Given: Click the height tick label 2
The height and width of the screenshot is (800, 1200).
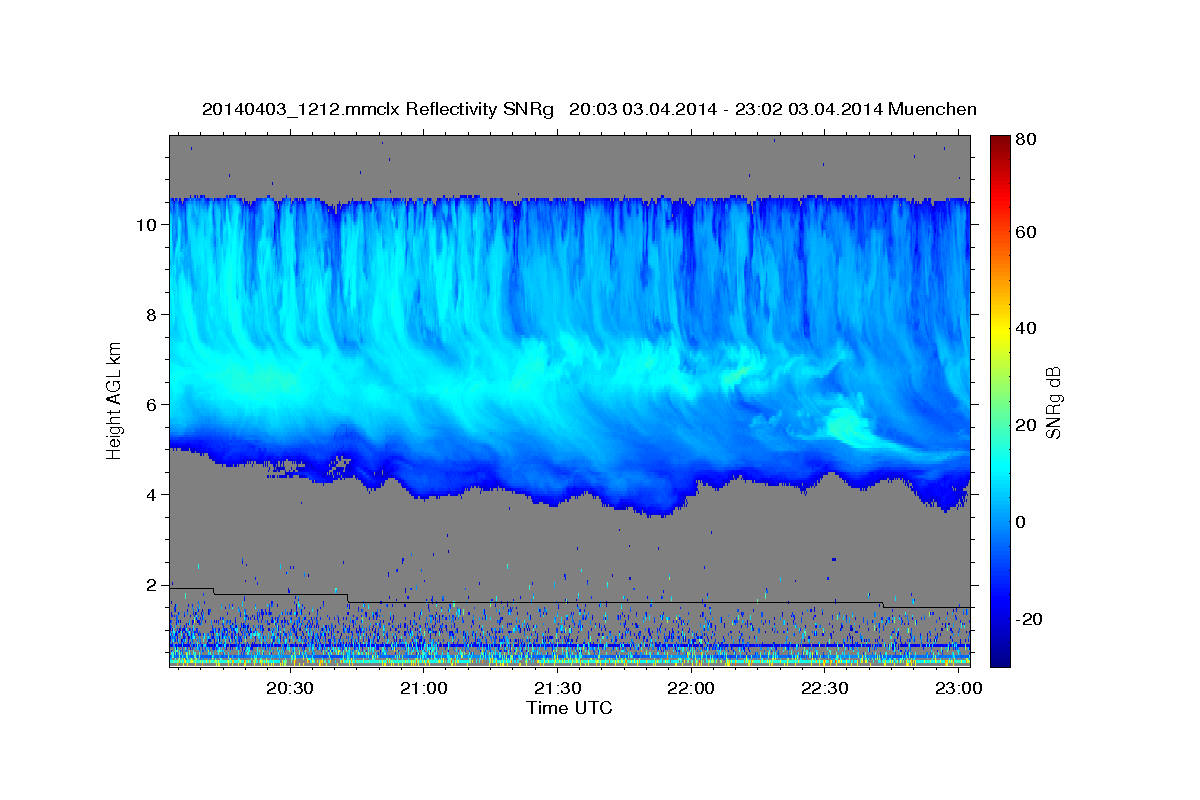Looking at the screenshot, I should [x=153, y=585].
